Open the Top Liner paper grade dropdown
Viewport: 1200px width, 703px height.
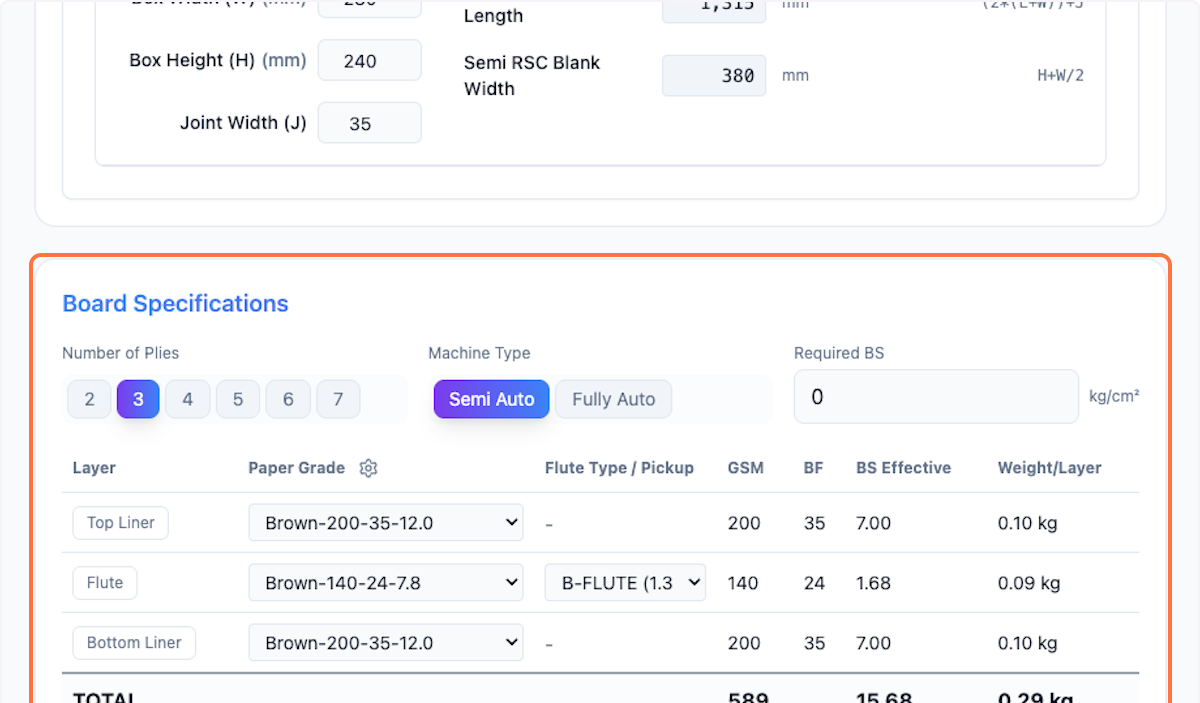pos(385,522)
